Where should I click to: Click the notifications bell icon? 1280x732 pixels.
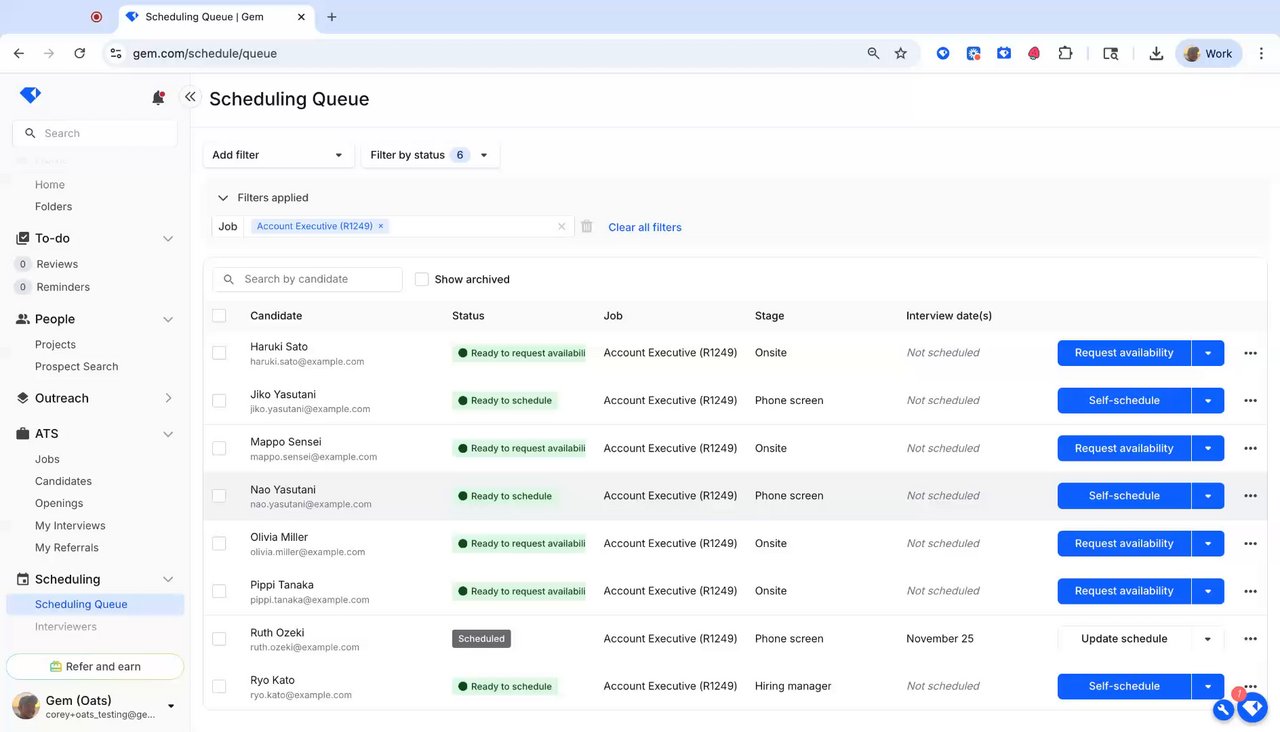pyautogui.click(x=158, y=97)
